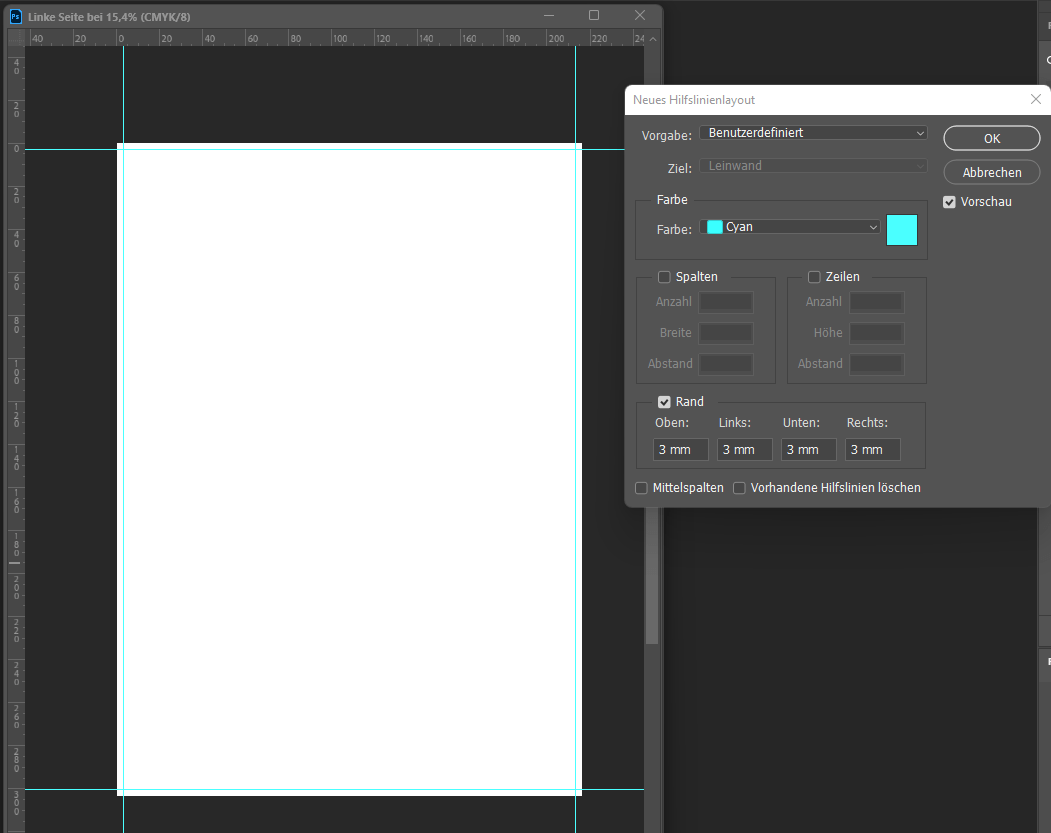Disable the Vorschau preview checkbox

[x=950, y=202]
